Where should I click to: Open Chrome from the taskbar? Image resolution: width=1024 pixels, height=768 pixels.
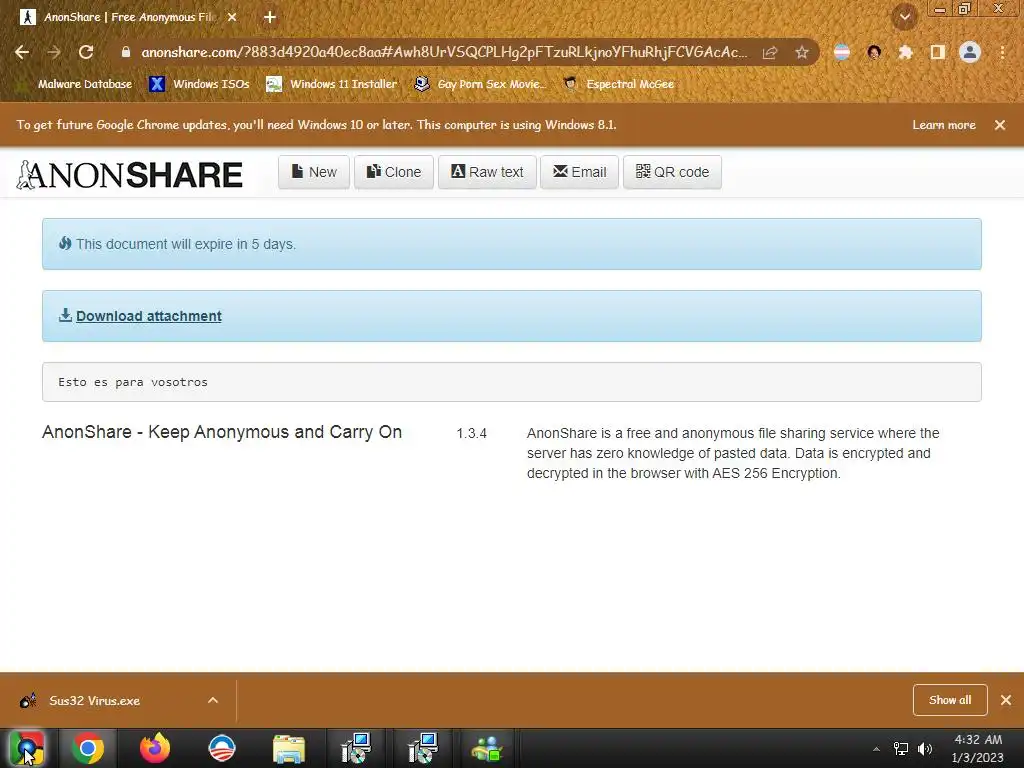[x=88, y=748]
